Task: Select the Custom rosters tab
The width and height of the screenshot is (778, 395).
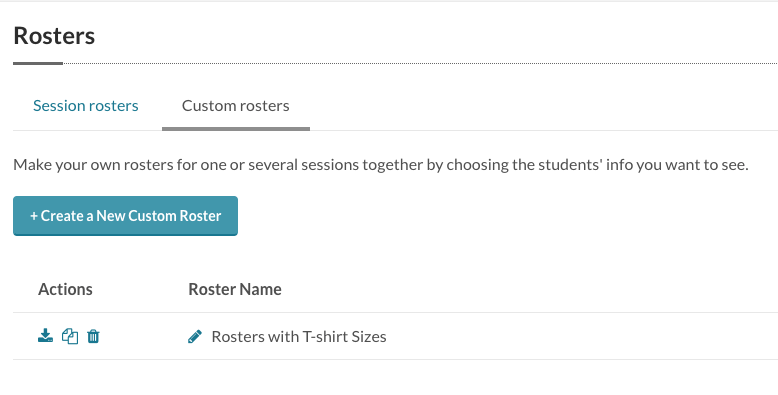Action: coord(236,106)
